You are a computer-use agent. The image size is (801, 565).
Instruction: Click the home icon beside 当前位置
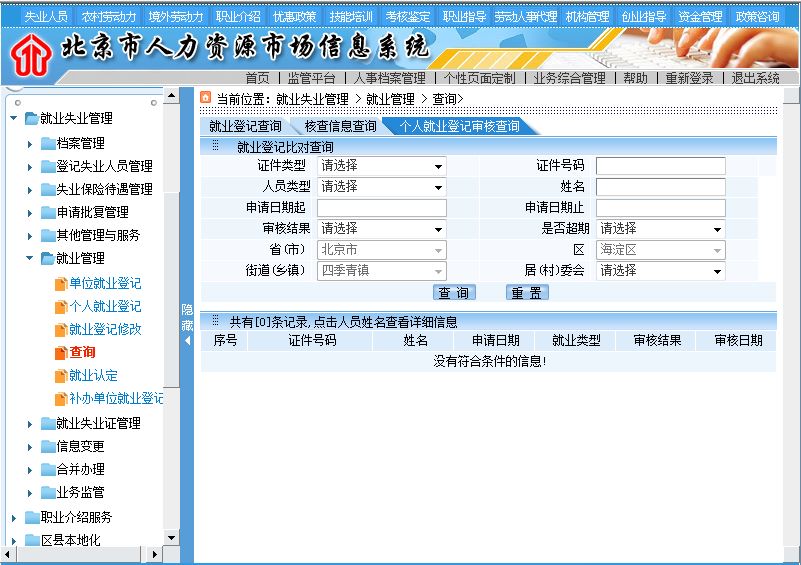coord(205,97)
